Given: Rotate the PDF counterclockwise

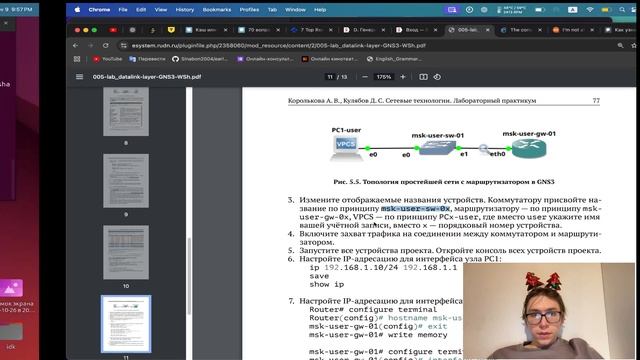Looking at the screenshot, I should pyautogui.click(x=437, y=77).
